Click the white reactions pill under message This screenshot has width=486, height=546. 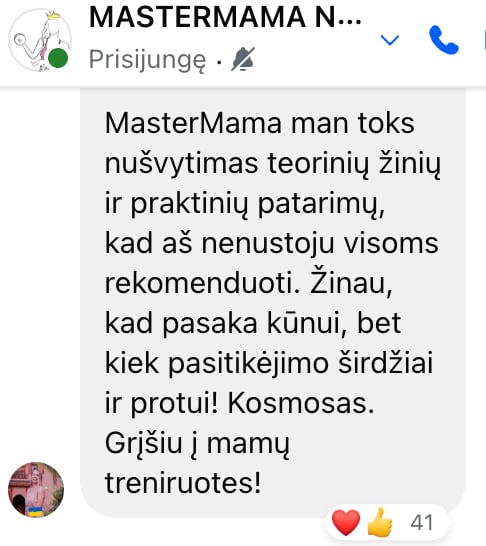tap(387, 522)
